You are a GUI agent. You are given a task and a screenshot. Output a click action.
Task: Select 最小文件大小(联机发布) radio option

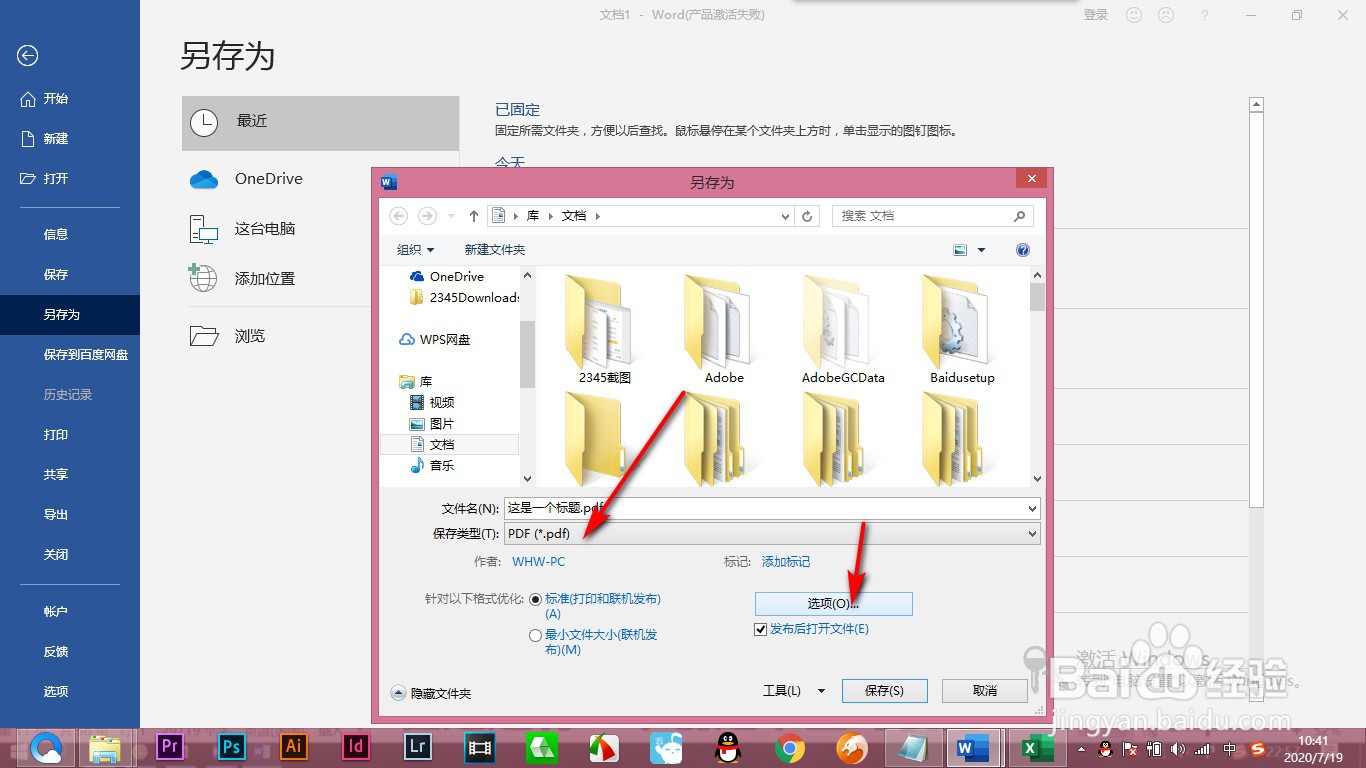pyautogui.click(x=536, y=635)
